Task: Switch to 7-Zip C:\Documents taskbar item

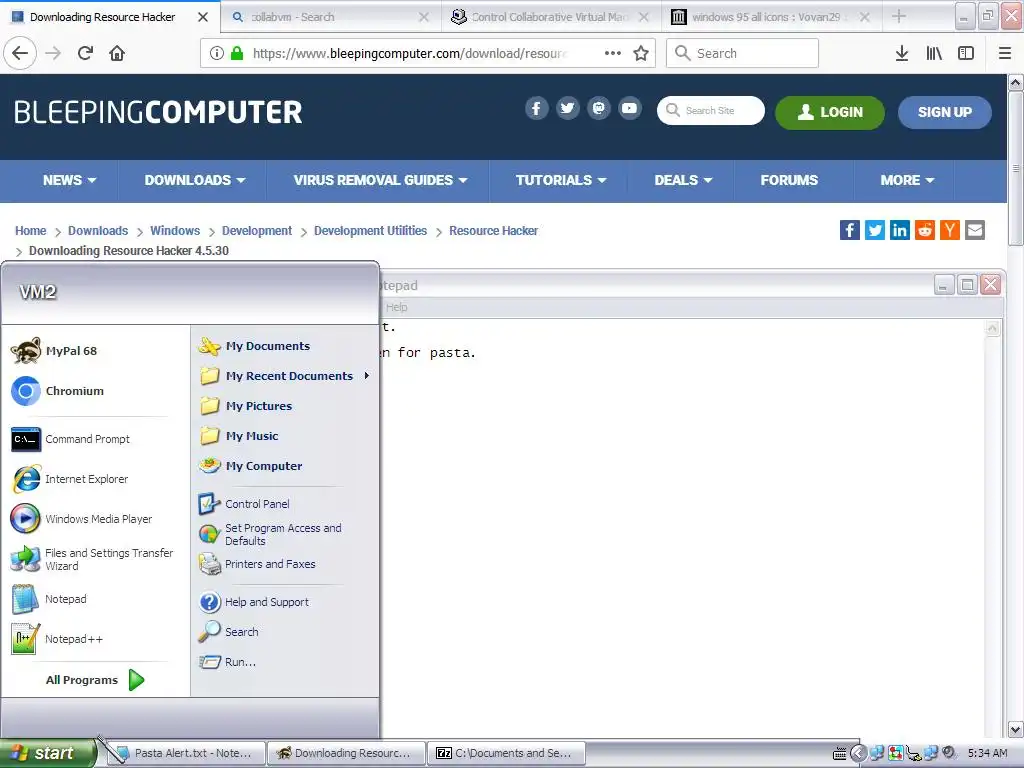Action: (x=506, y=753)
